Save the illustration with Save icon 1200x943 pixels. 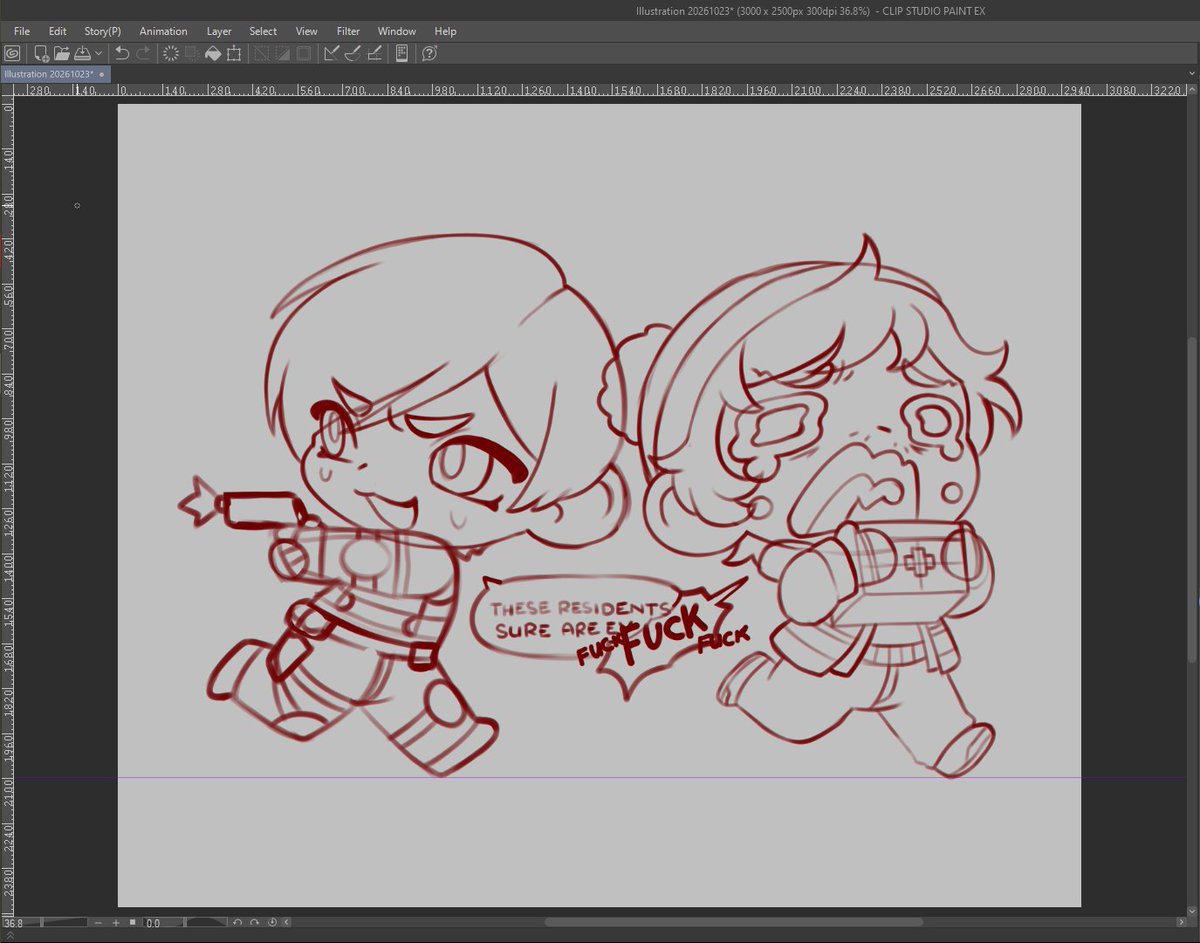click(x=82, y=53)
